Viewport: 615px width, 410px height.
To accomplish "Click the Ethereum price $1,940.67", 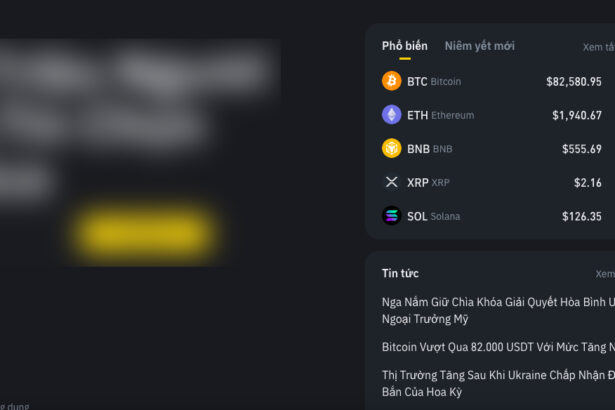I will pos(576,115).
